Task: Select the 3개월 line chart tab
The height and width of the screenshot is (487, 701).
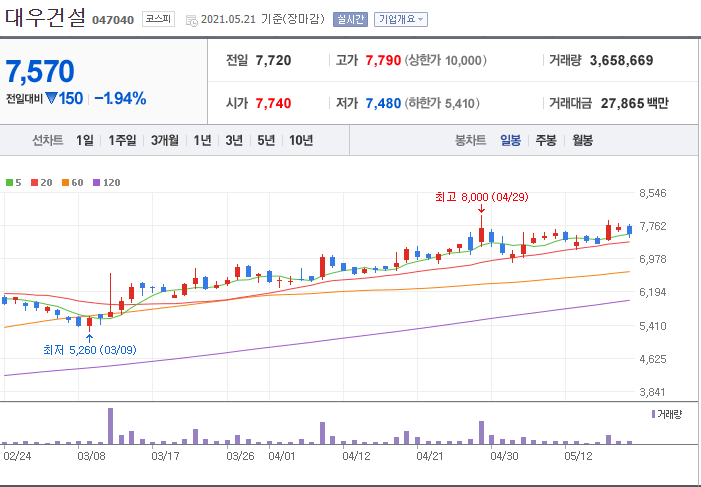Action: tap(165, 140)
